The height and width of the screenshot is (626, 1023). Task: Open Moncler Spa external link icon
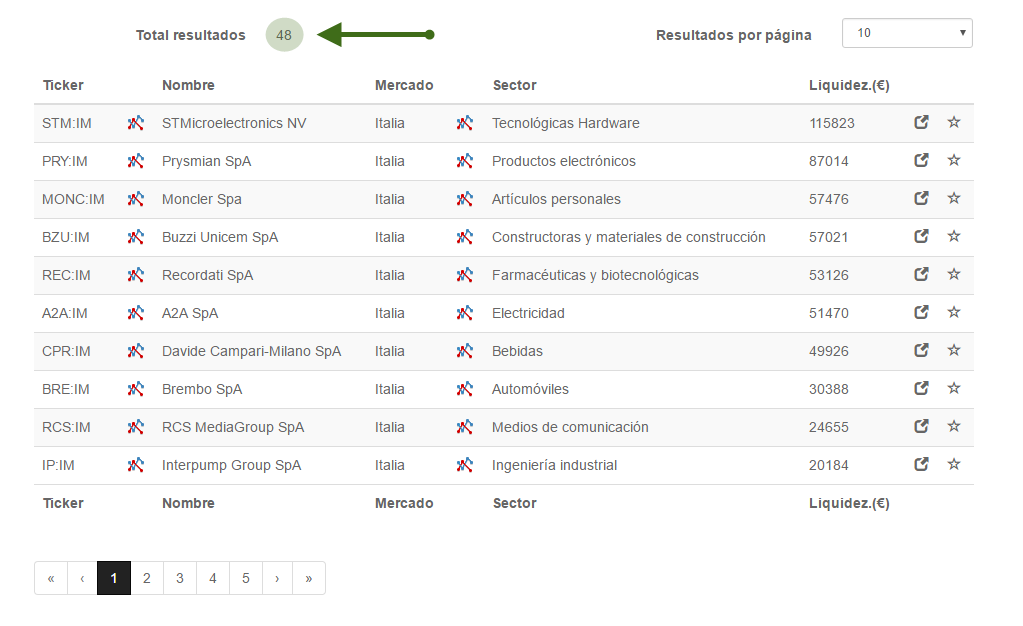click(x=921, y=198)
